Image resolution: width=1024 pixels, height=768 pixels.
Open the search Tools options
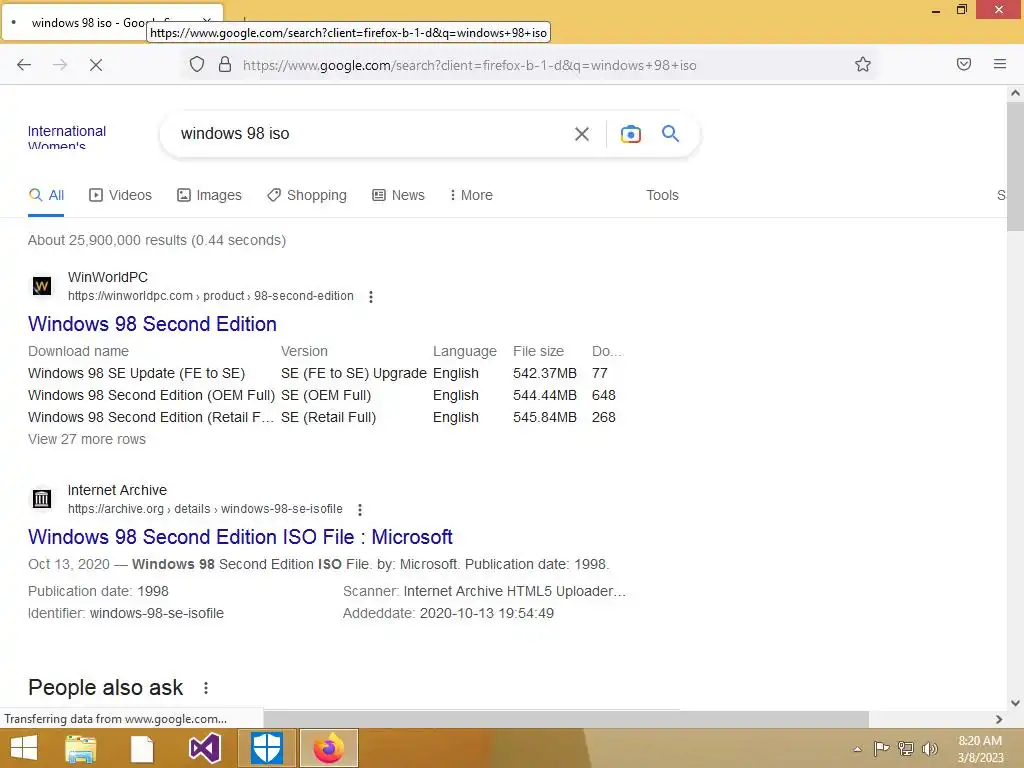(x=662, y=195)
